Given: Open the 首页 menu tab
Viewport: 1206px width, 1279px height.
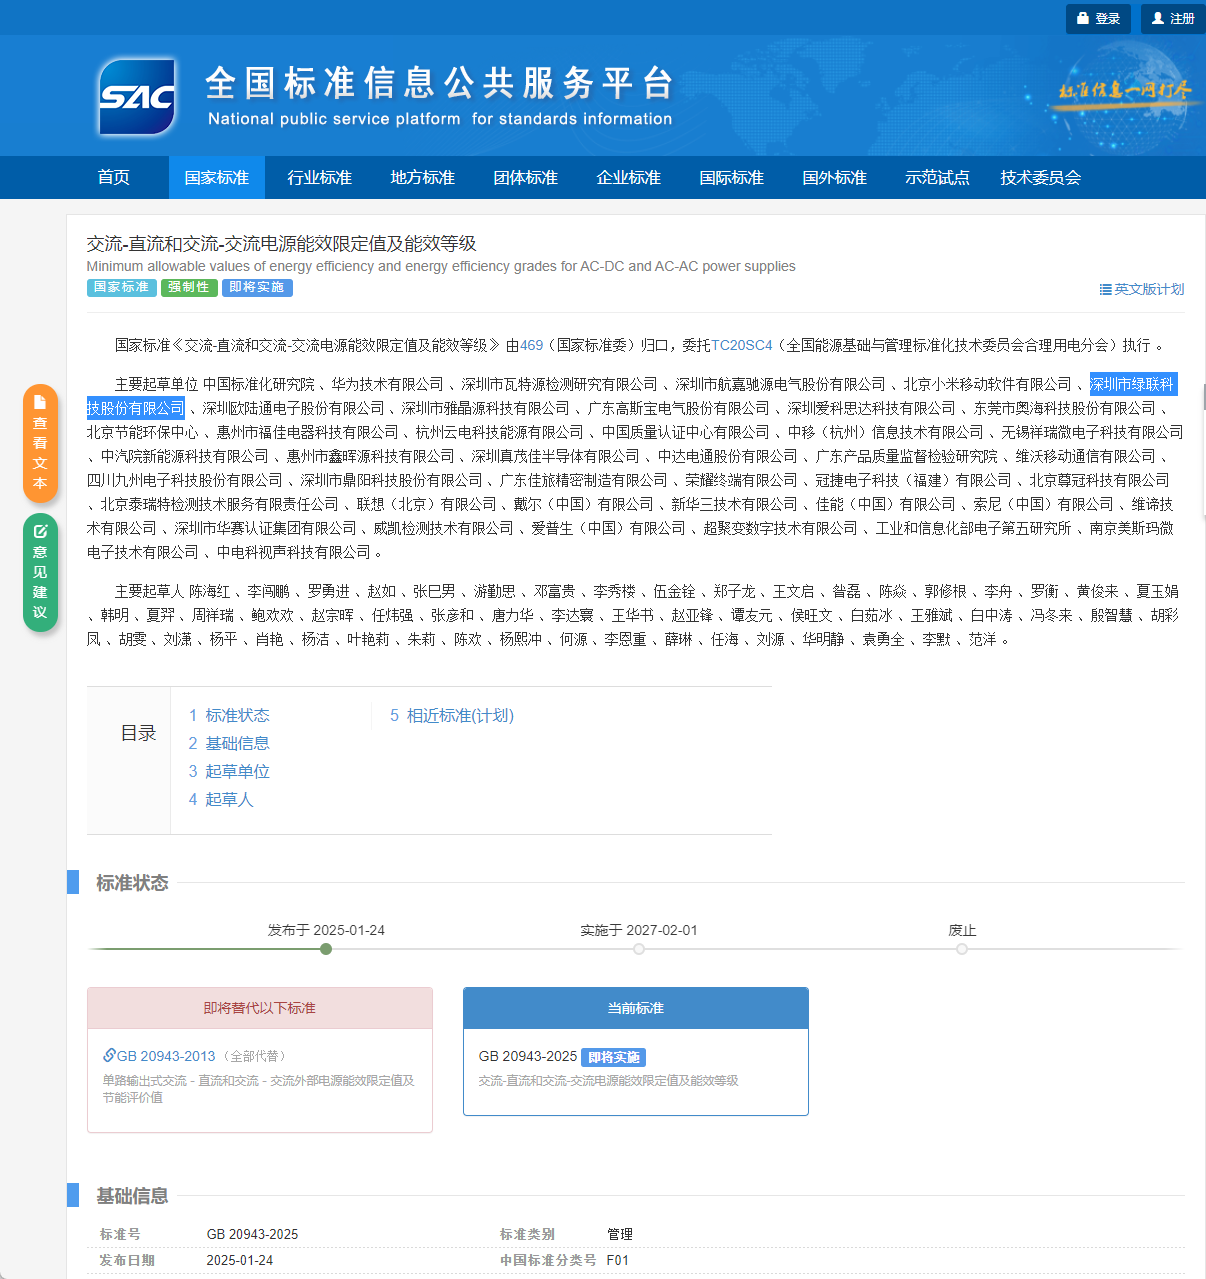Looking at the screenshot, I should click(114, 177).
